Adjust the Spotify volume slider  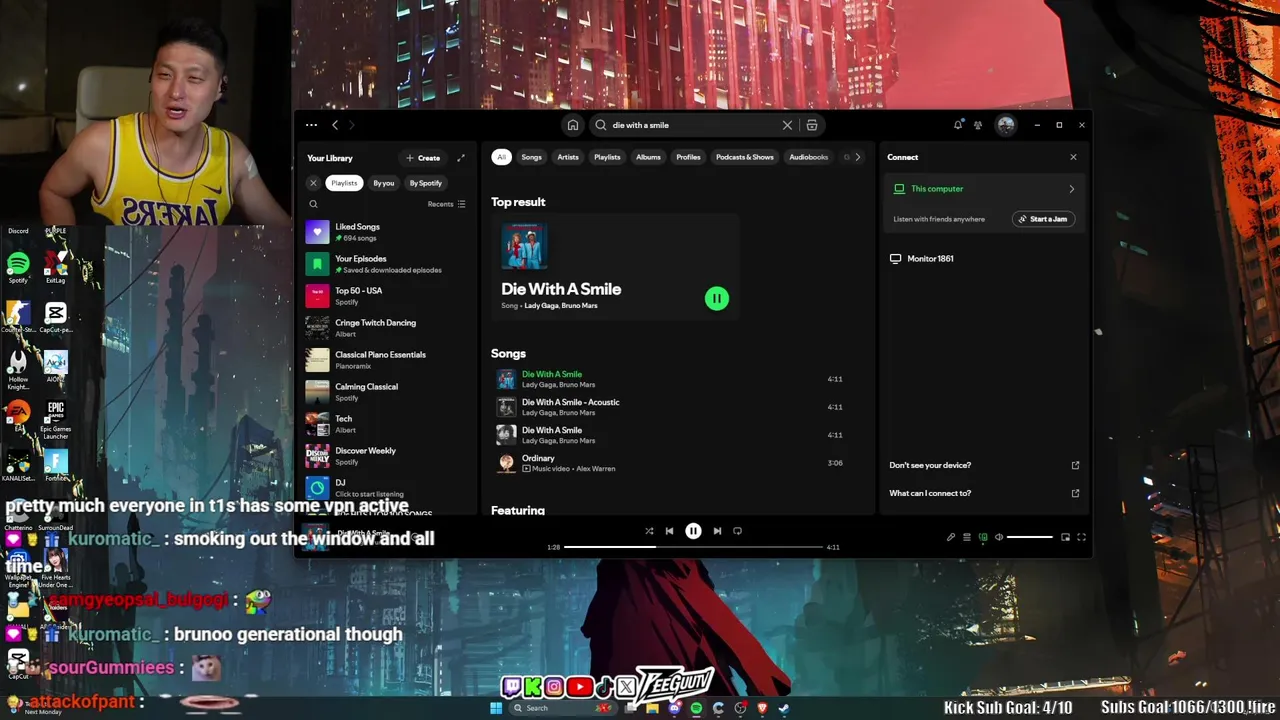point(1030,537)
